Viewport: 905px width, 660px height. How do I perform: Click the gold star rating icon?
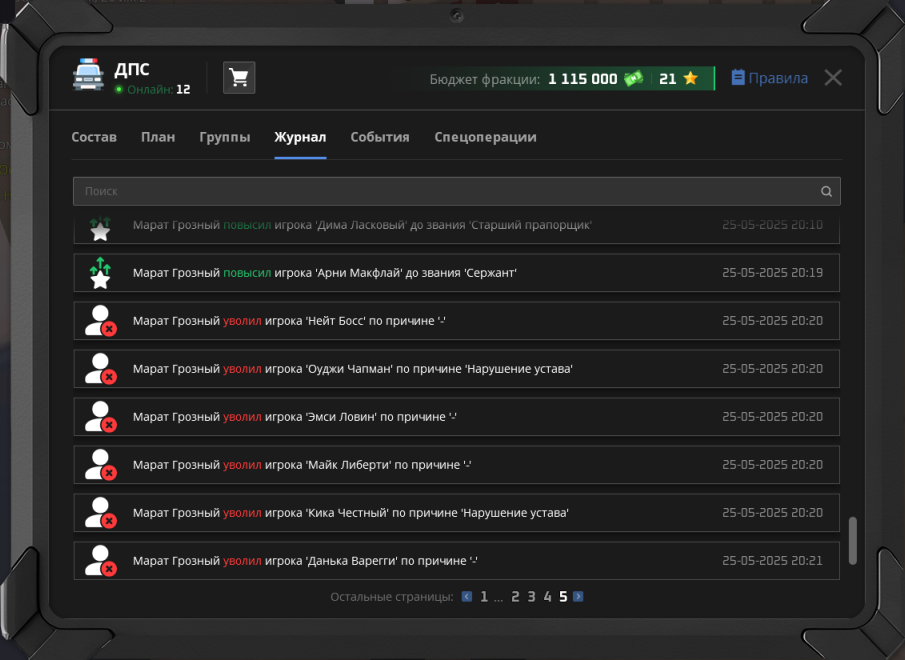click(691, 78)
